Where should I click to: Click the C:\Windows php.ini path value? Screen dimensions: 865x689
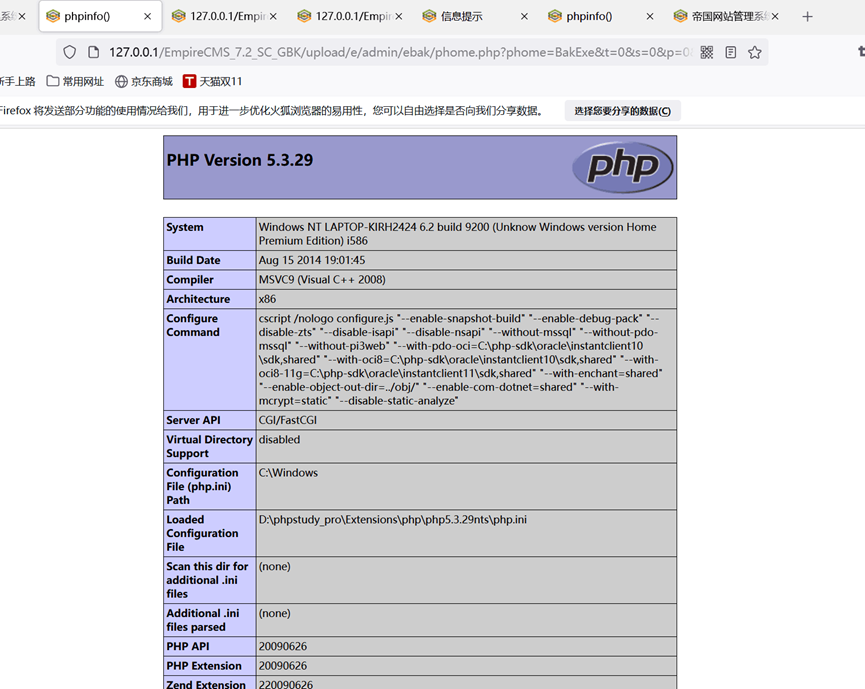tap(288, 473)
